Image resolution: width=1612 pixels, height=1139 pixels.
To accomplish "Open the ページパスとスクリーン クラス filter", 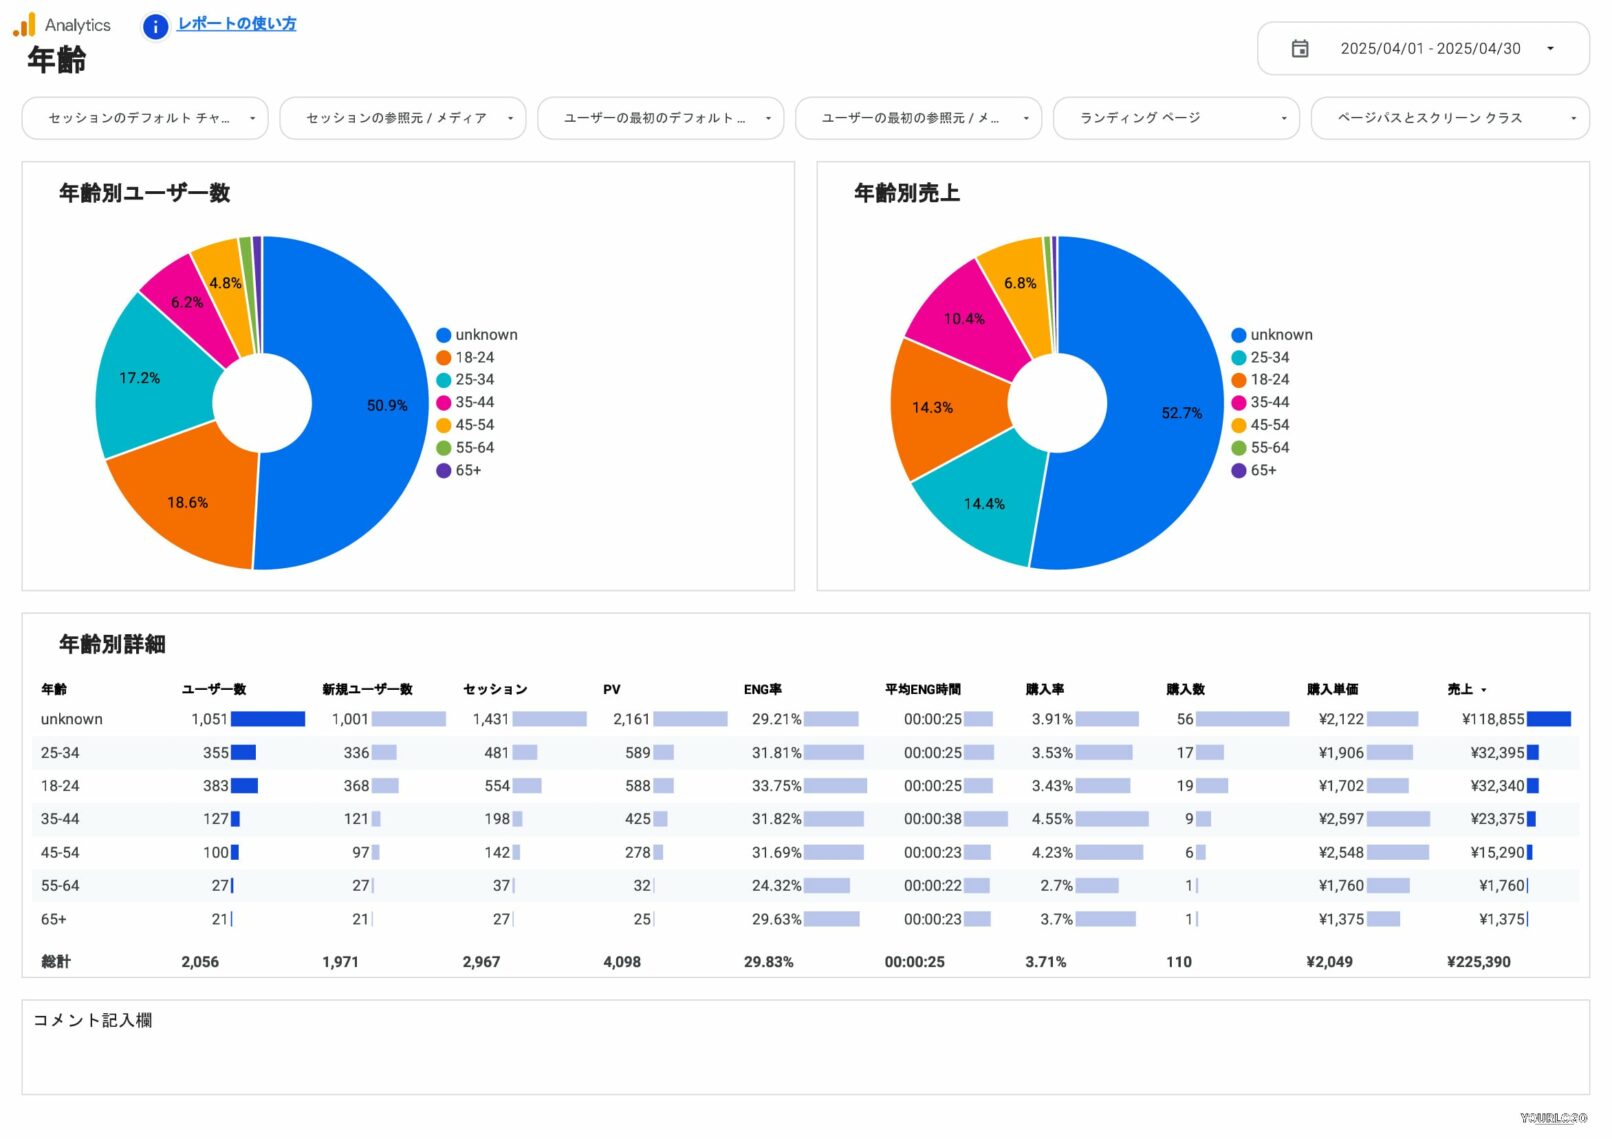I will pyautogui.click(x=1449, y=118).
